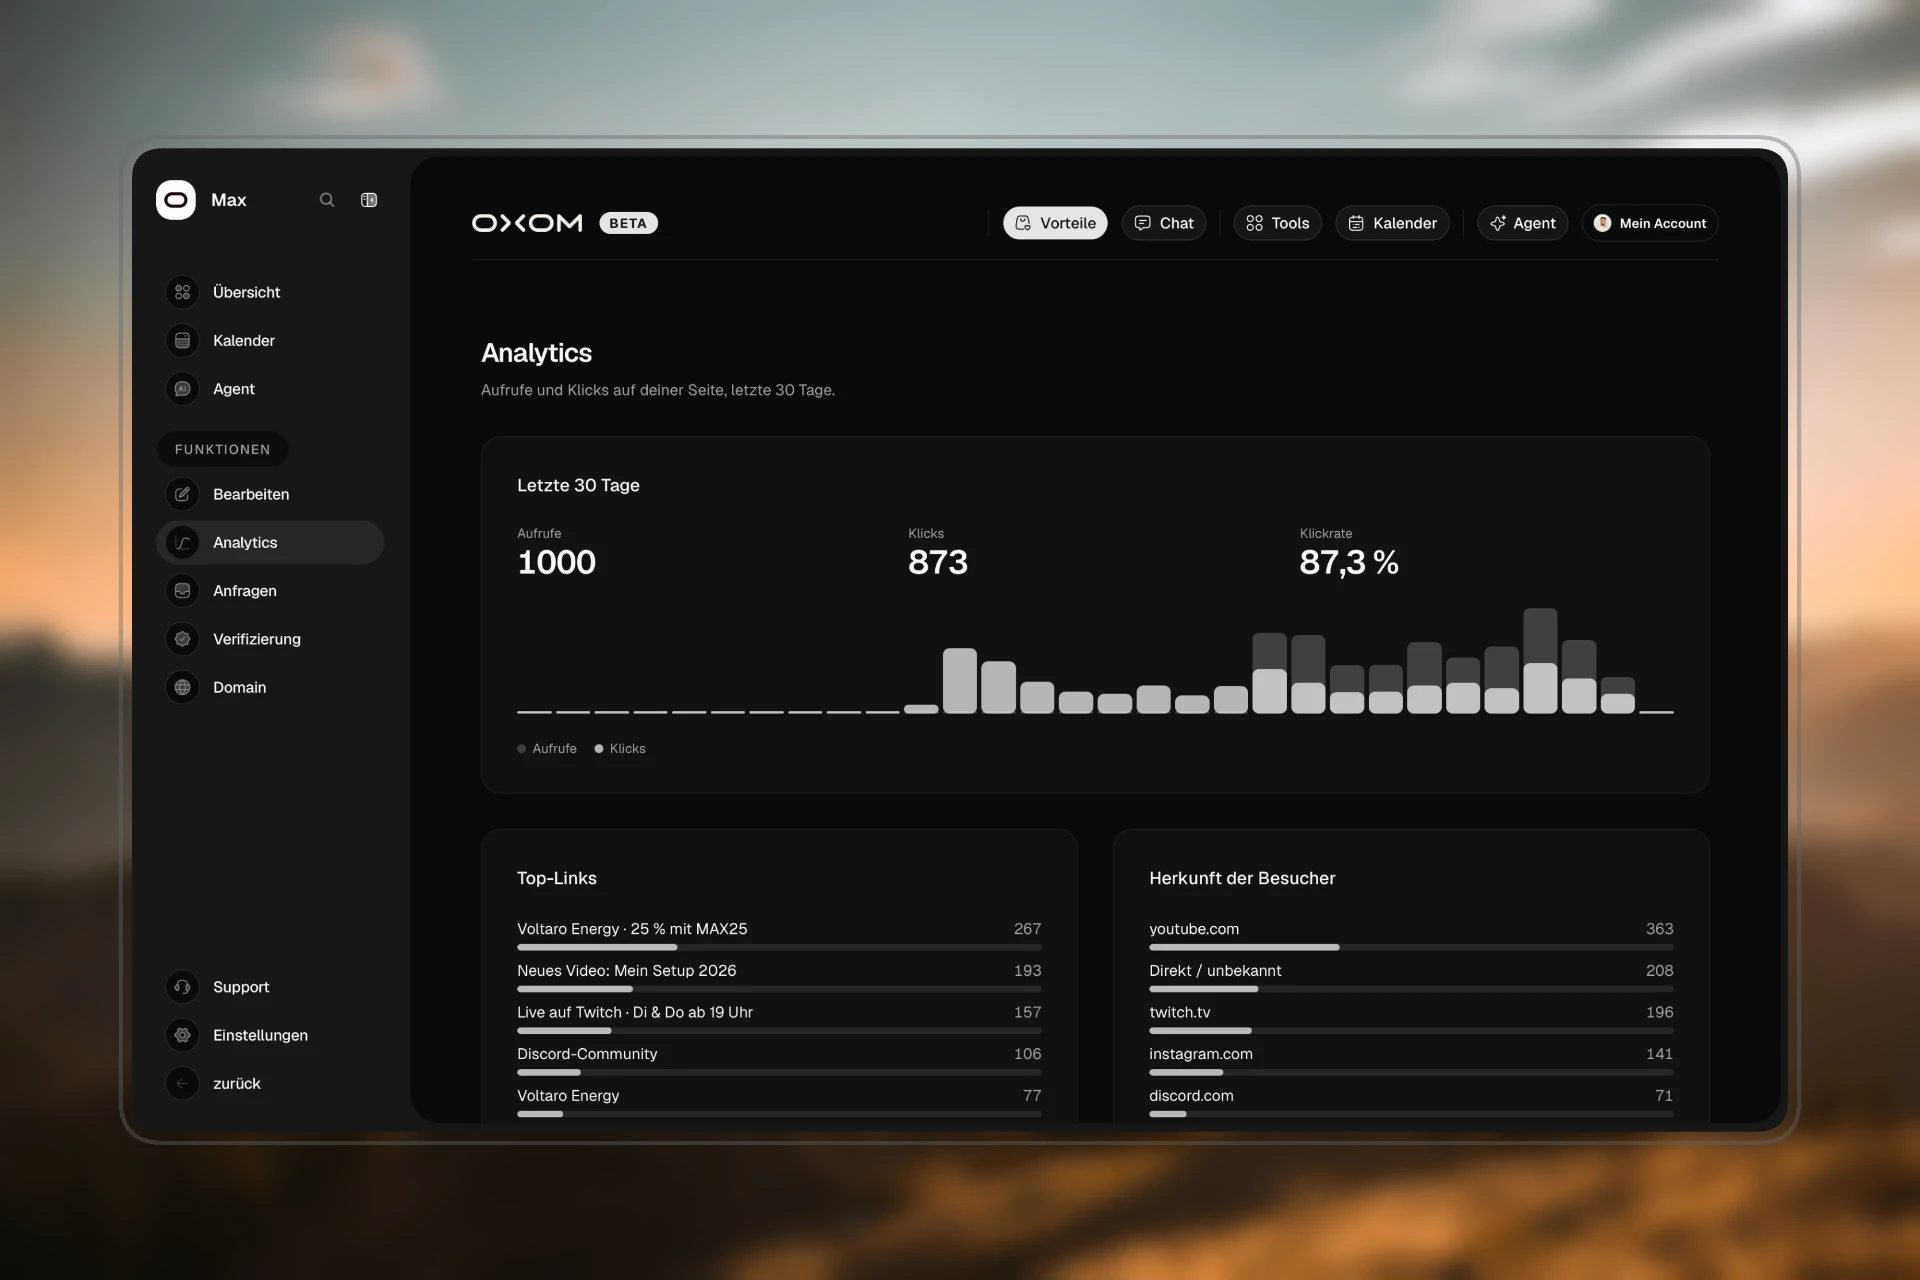Open the Vorteile tab in header
Screen dimensions: 1920x1280
[1055, 223]
